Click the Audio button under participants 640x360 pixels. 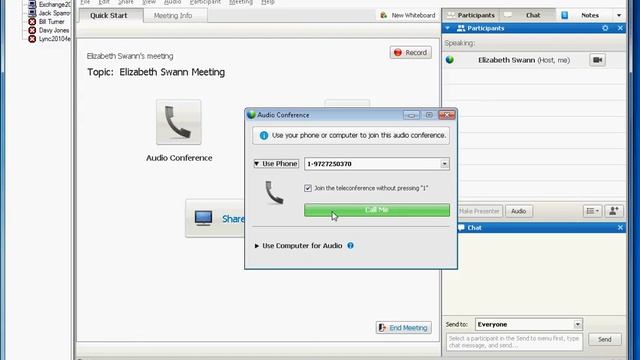pos(519,211)
